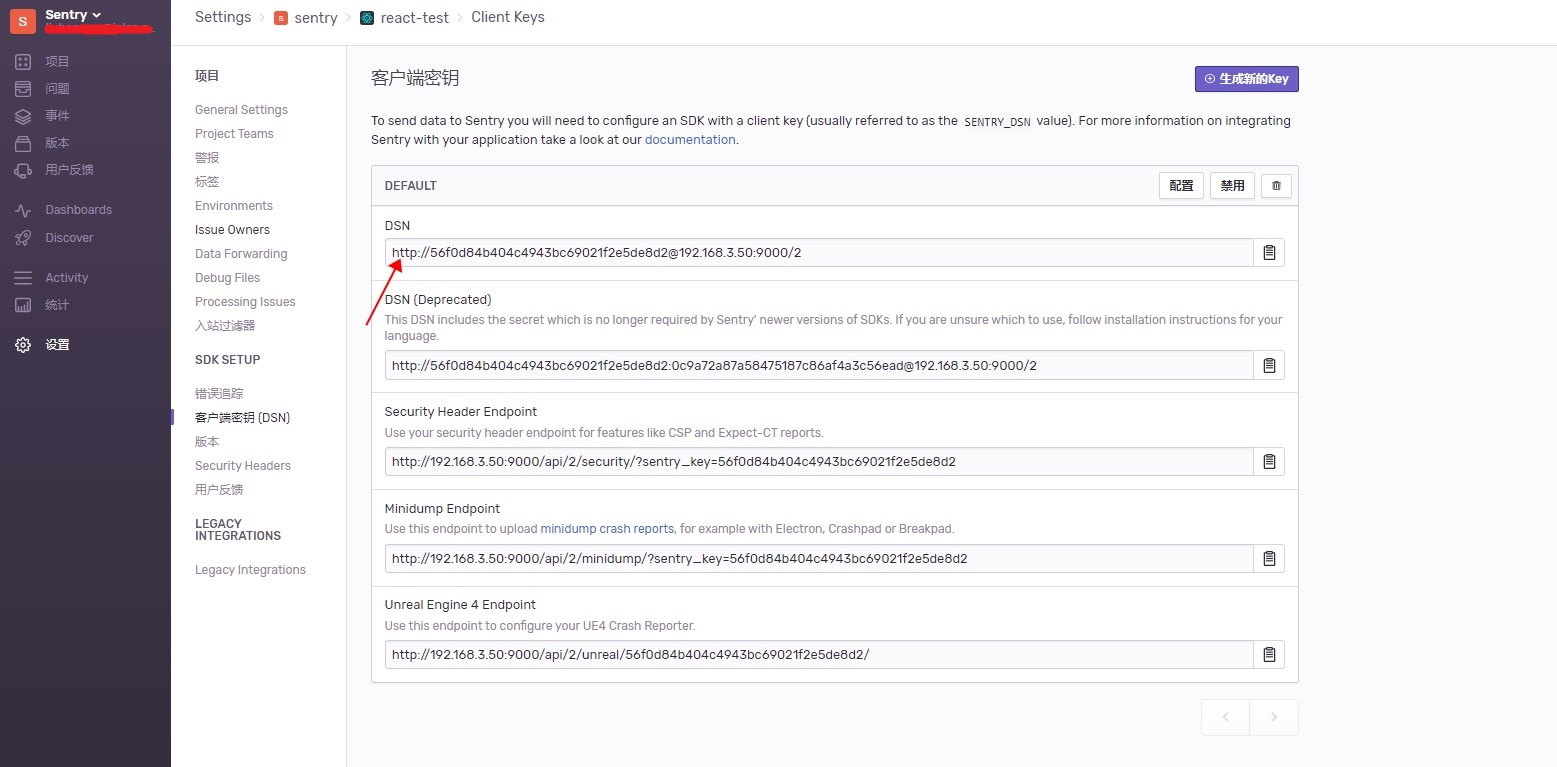Viewport: 1557px width, 767px height.
Task: Open the Dashboards pulse icon
Action: (23, 210)
